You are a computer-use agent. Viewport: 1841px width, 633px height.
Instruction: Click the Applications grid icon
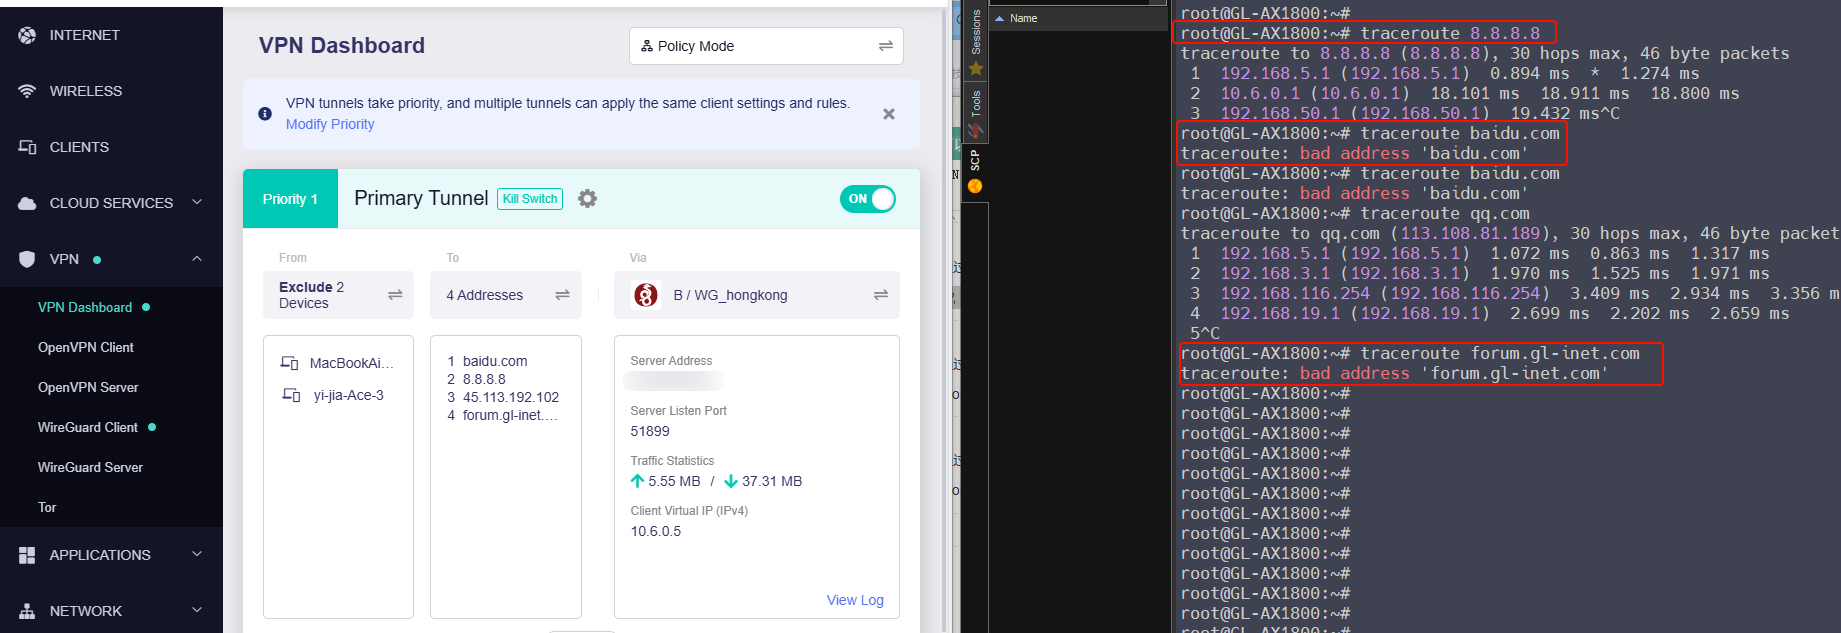pos(27,555)
